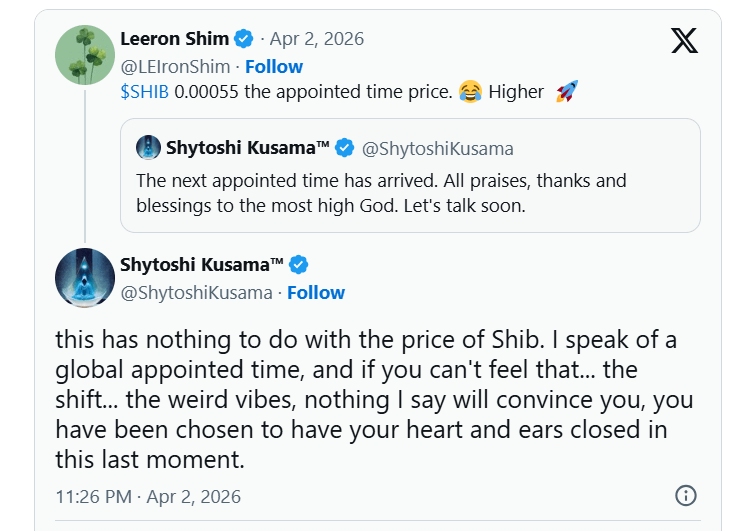754x531 pixels.
Task: Open Shytoshi Kusama's large profile avatar
Action: pos(84,278)
